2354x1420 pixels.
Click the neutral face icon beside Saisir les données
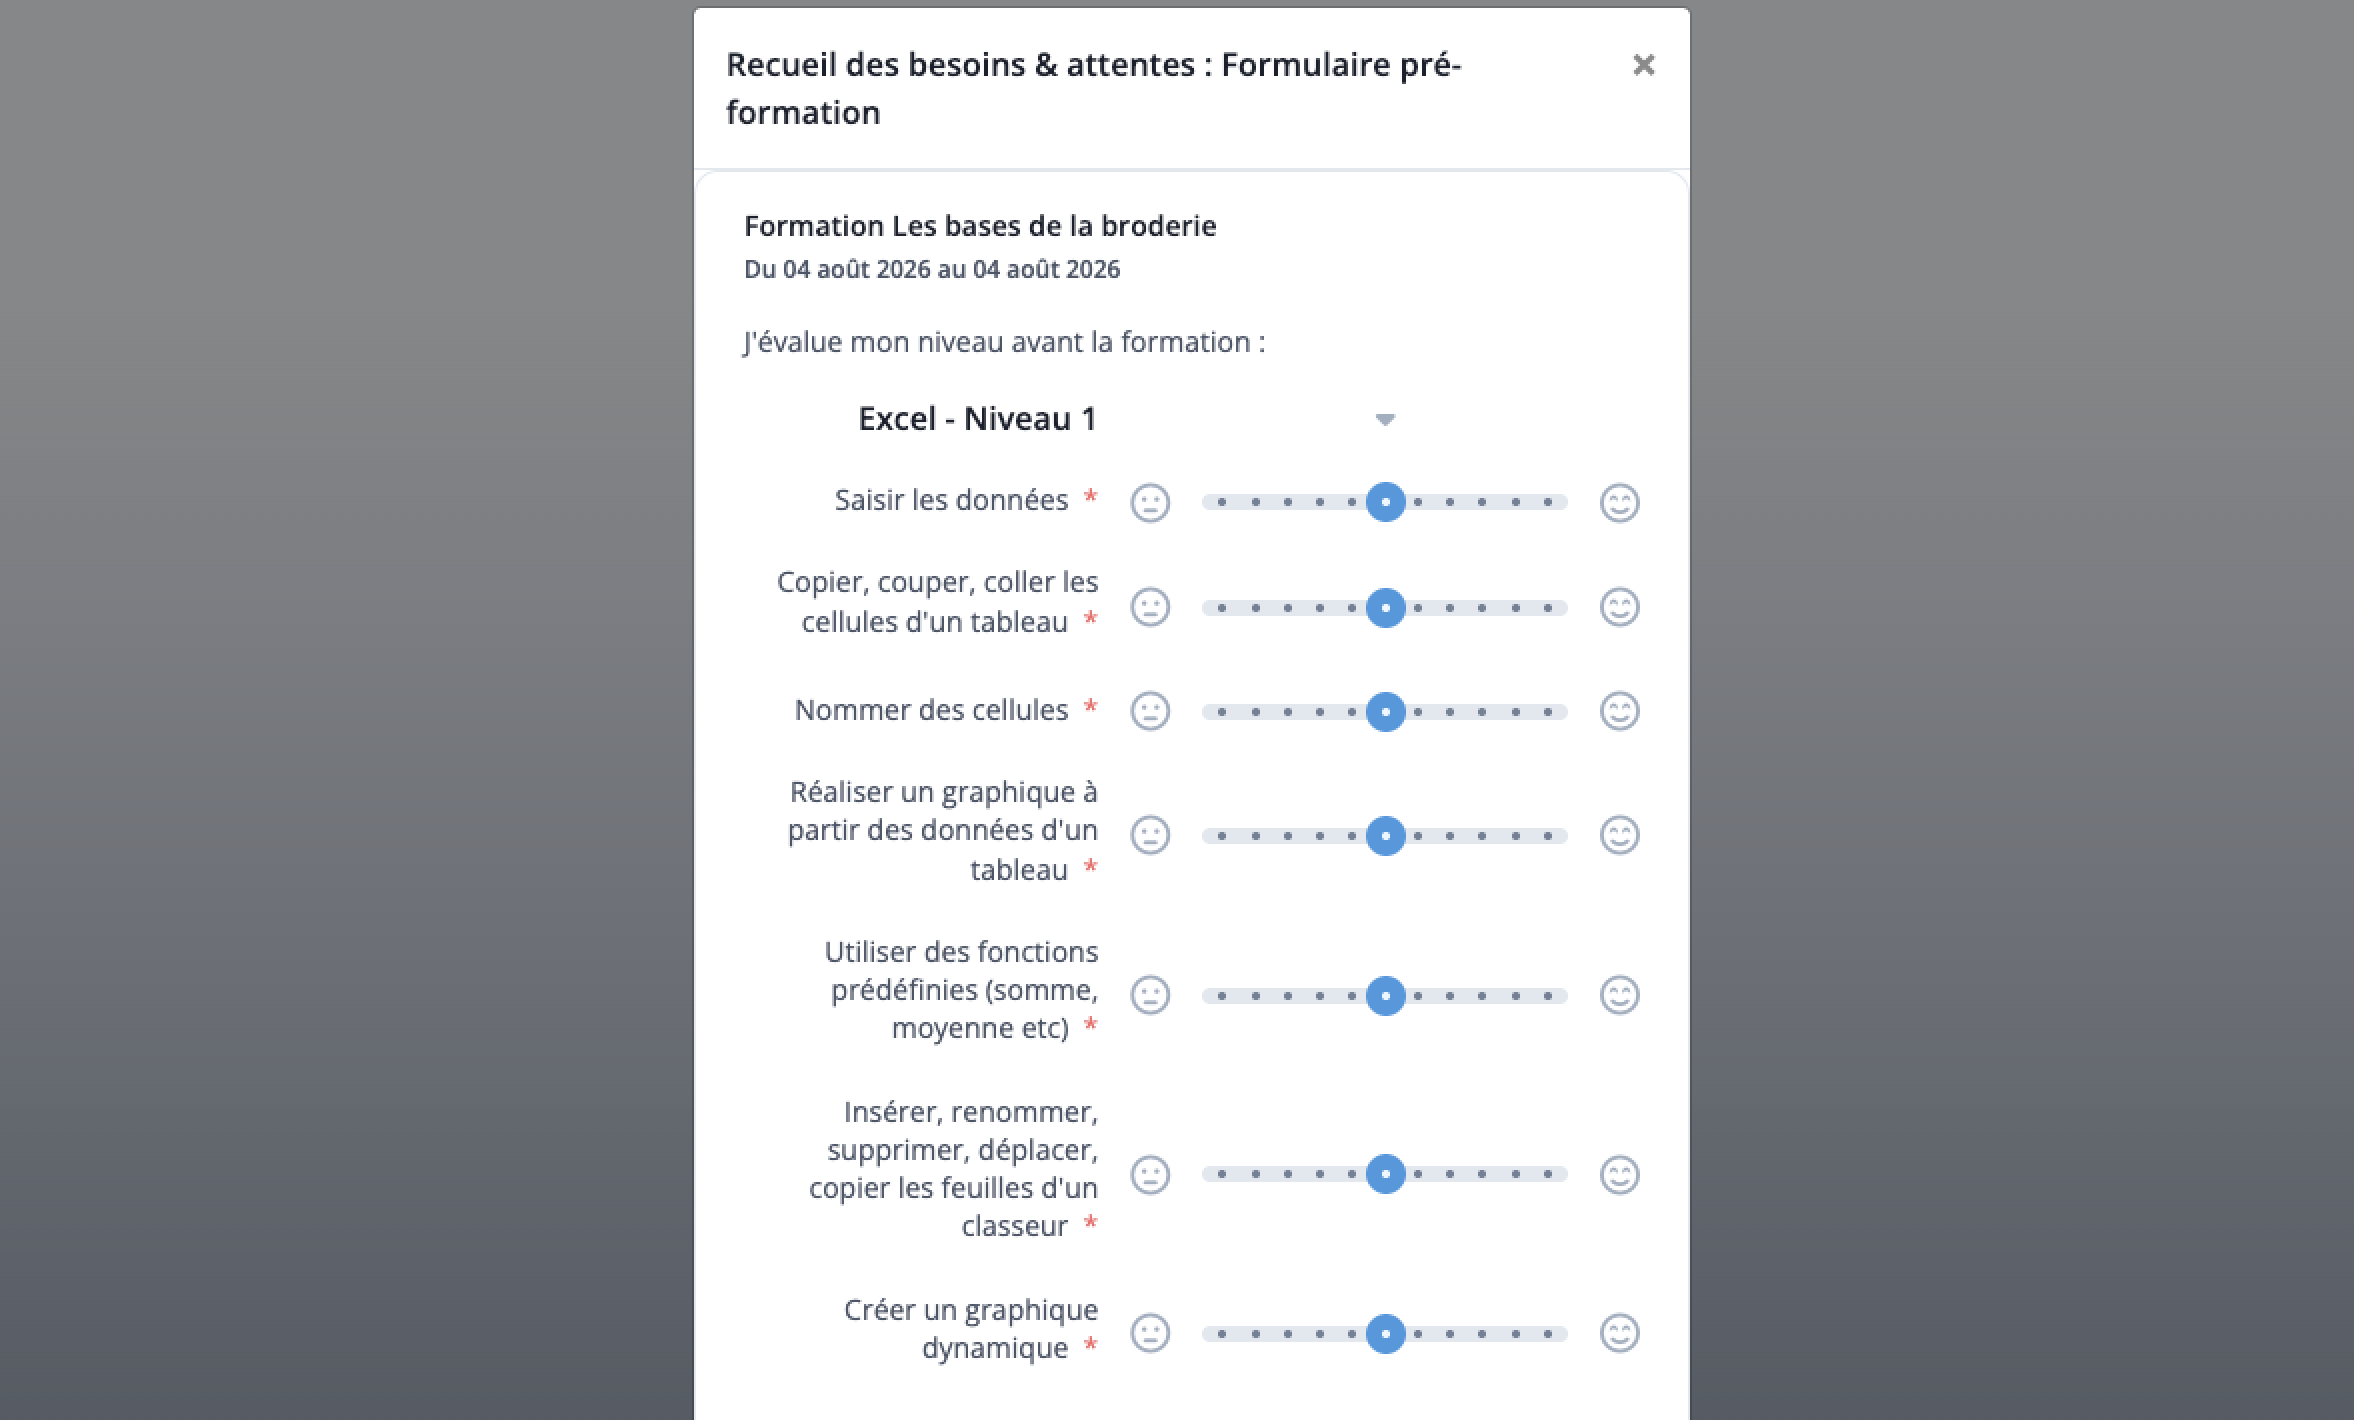coord(1150,502)
